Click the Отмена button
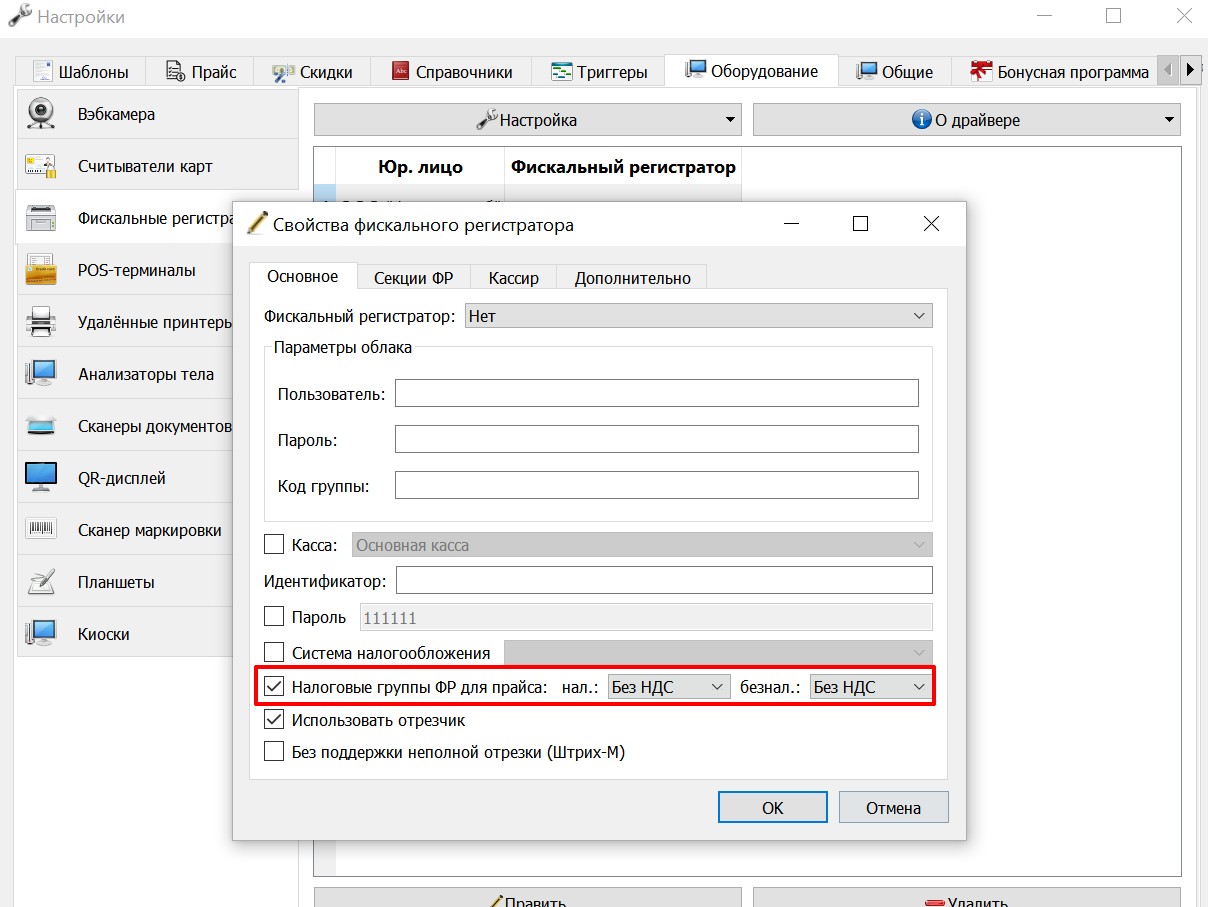Screen dimensions: 1208x907 point(894,808)
